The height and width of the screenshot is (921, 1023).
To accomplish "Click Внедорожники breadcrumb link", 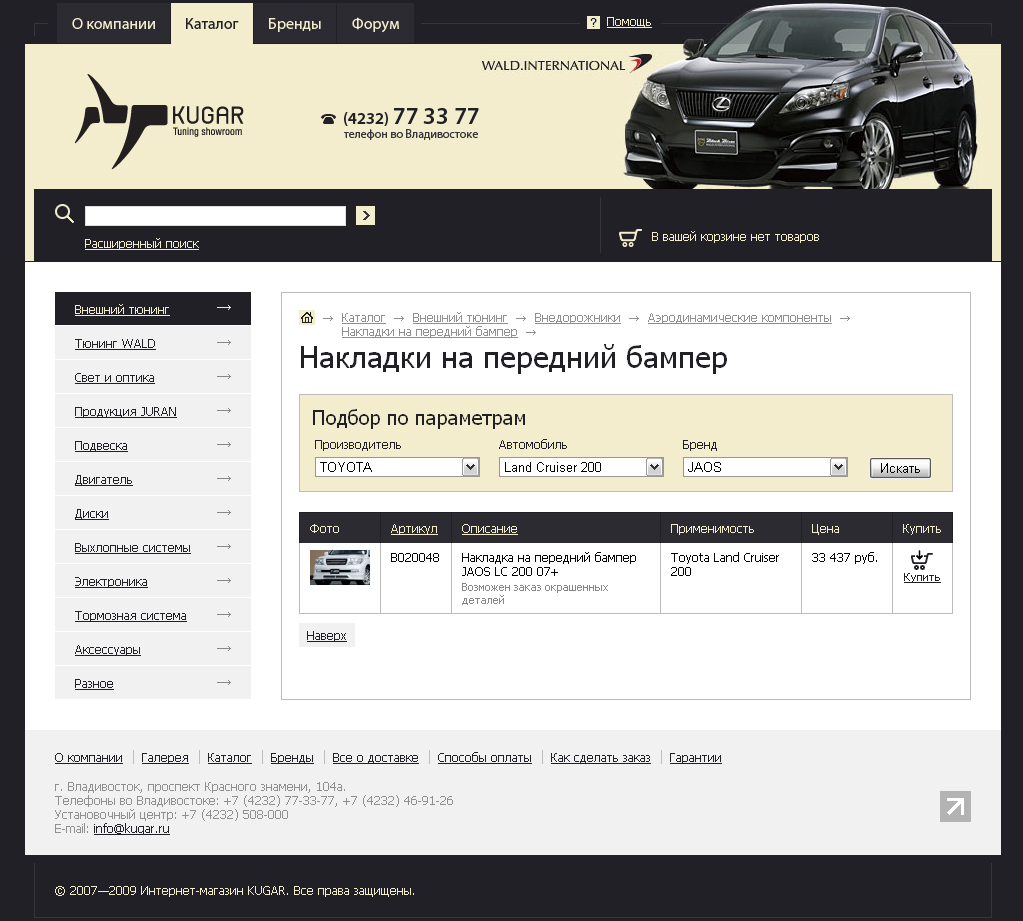I will (x=577, y=318).
